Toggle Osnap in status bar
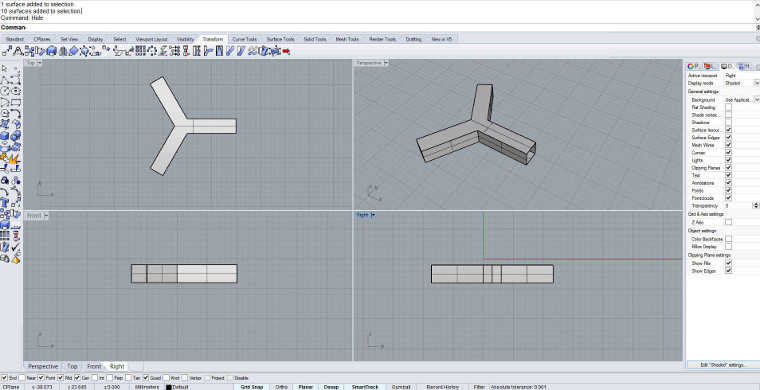 tap(331, 387)
